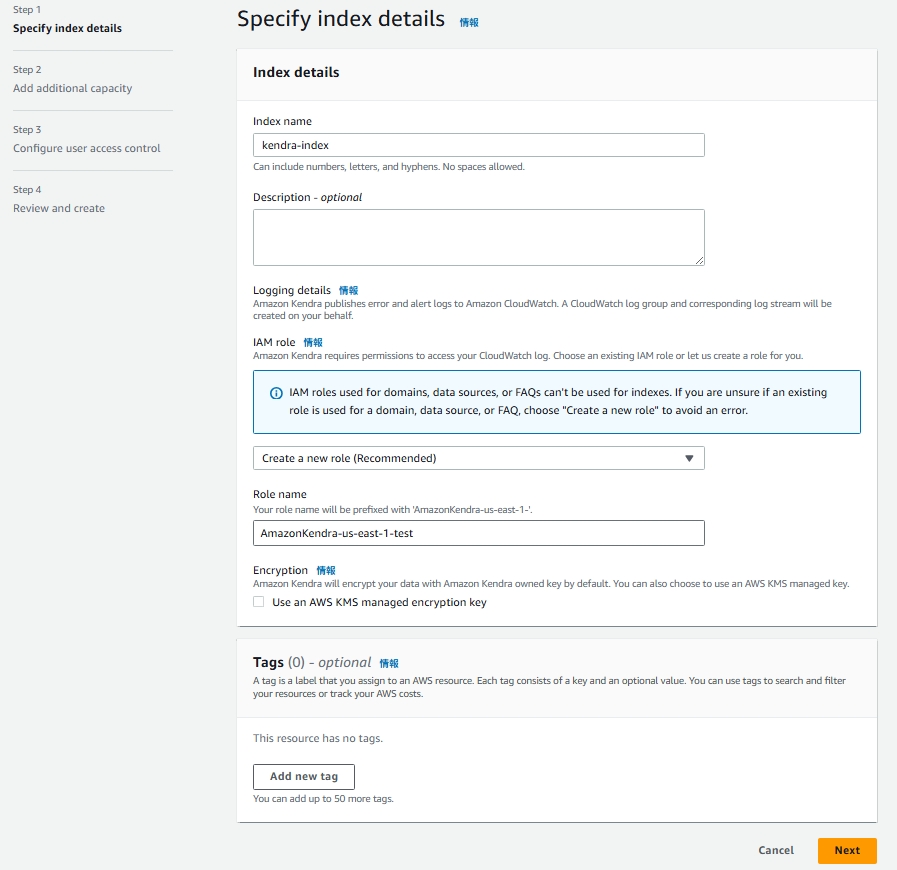Click the info icon in the IAM alert box
The width and height of the screenshot is (897, 870).
[x=277, y=393]
